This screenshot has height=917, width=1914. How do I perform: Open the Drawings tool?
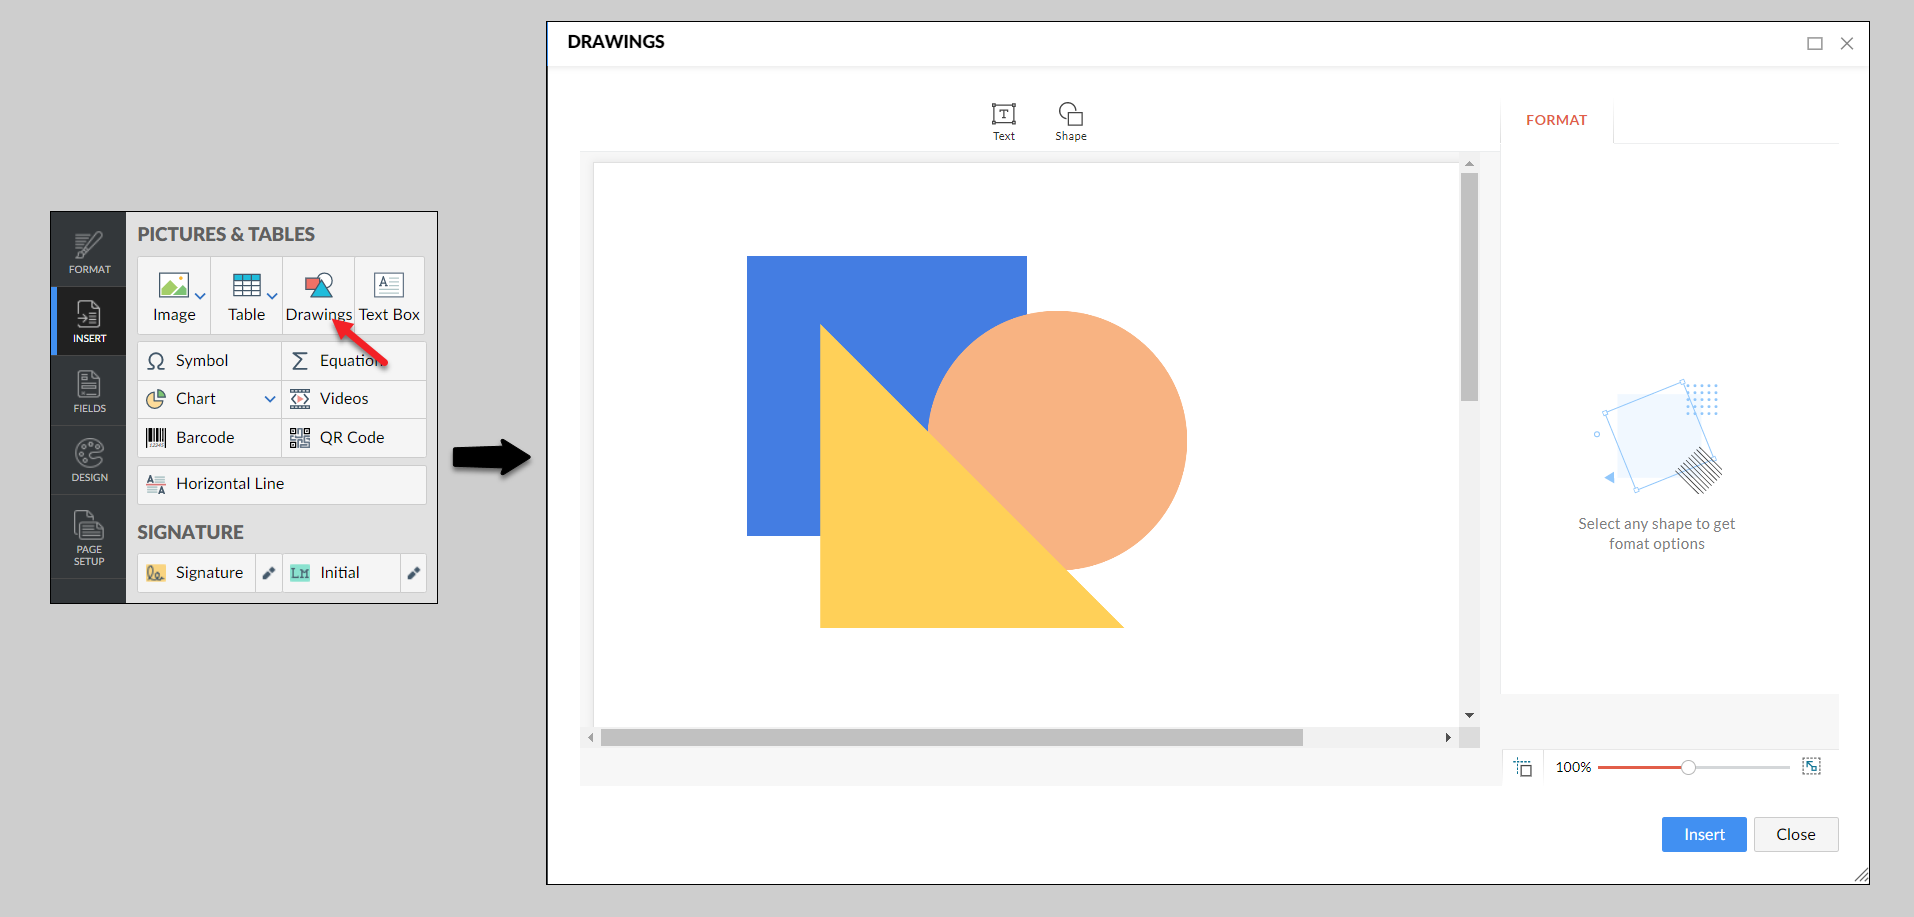point(318,296)
